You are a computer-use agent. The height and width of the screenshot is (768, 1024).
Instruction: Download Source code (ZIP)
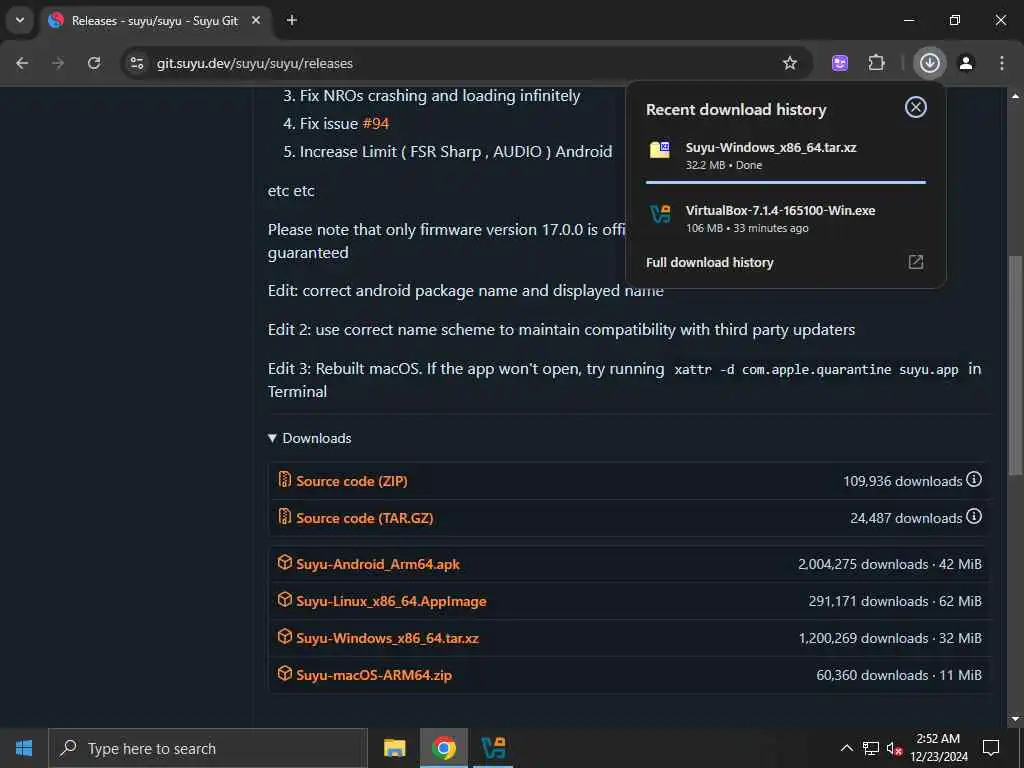pos(351,481)
